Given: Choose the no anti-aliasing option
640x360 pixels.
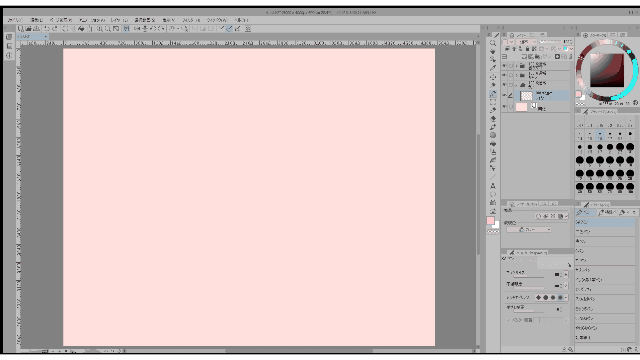Looking at the screenshot, I should coord(538,298).
